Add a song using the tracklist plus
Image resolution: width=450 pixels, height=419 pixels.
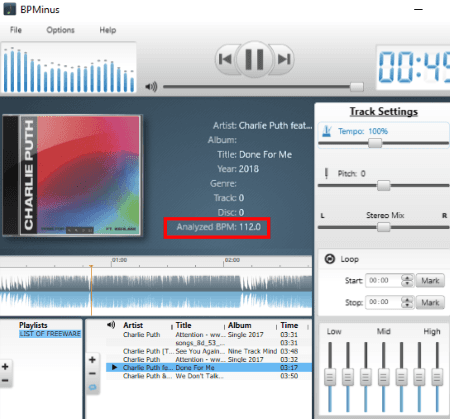(x=92, y=360)
